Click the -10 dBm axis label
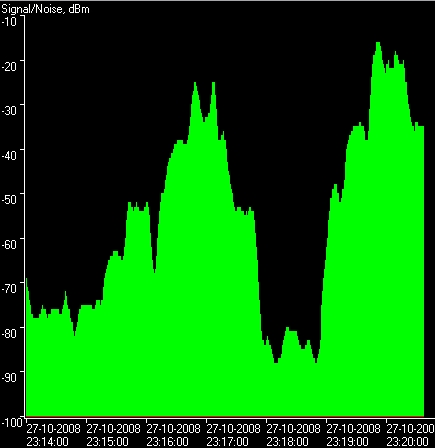The height and width of the screenshot is (448, 435). (9, 21)
